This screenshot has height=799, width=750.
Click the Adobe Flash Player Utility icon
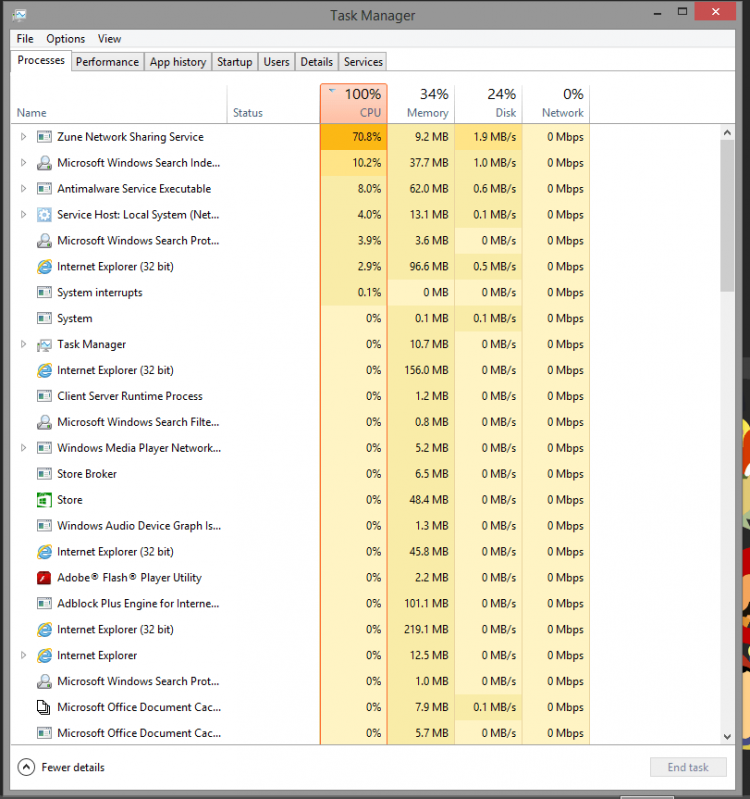pyautogui.click(x=44, y=577)
